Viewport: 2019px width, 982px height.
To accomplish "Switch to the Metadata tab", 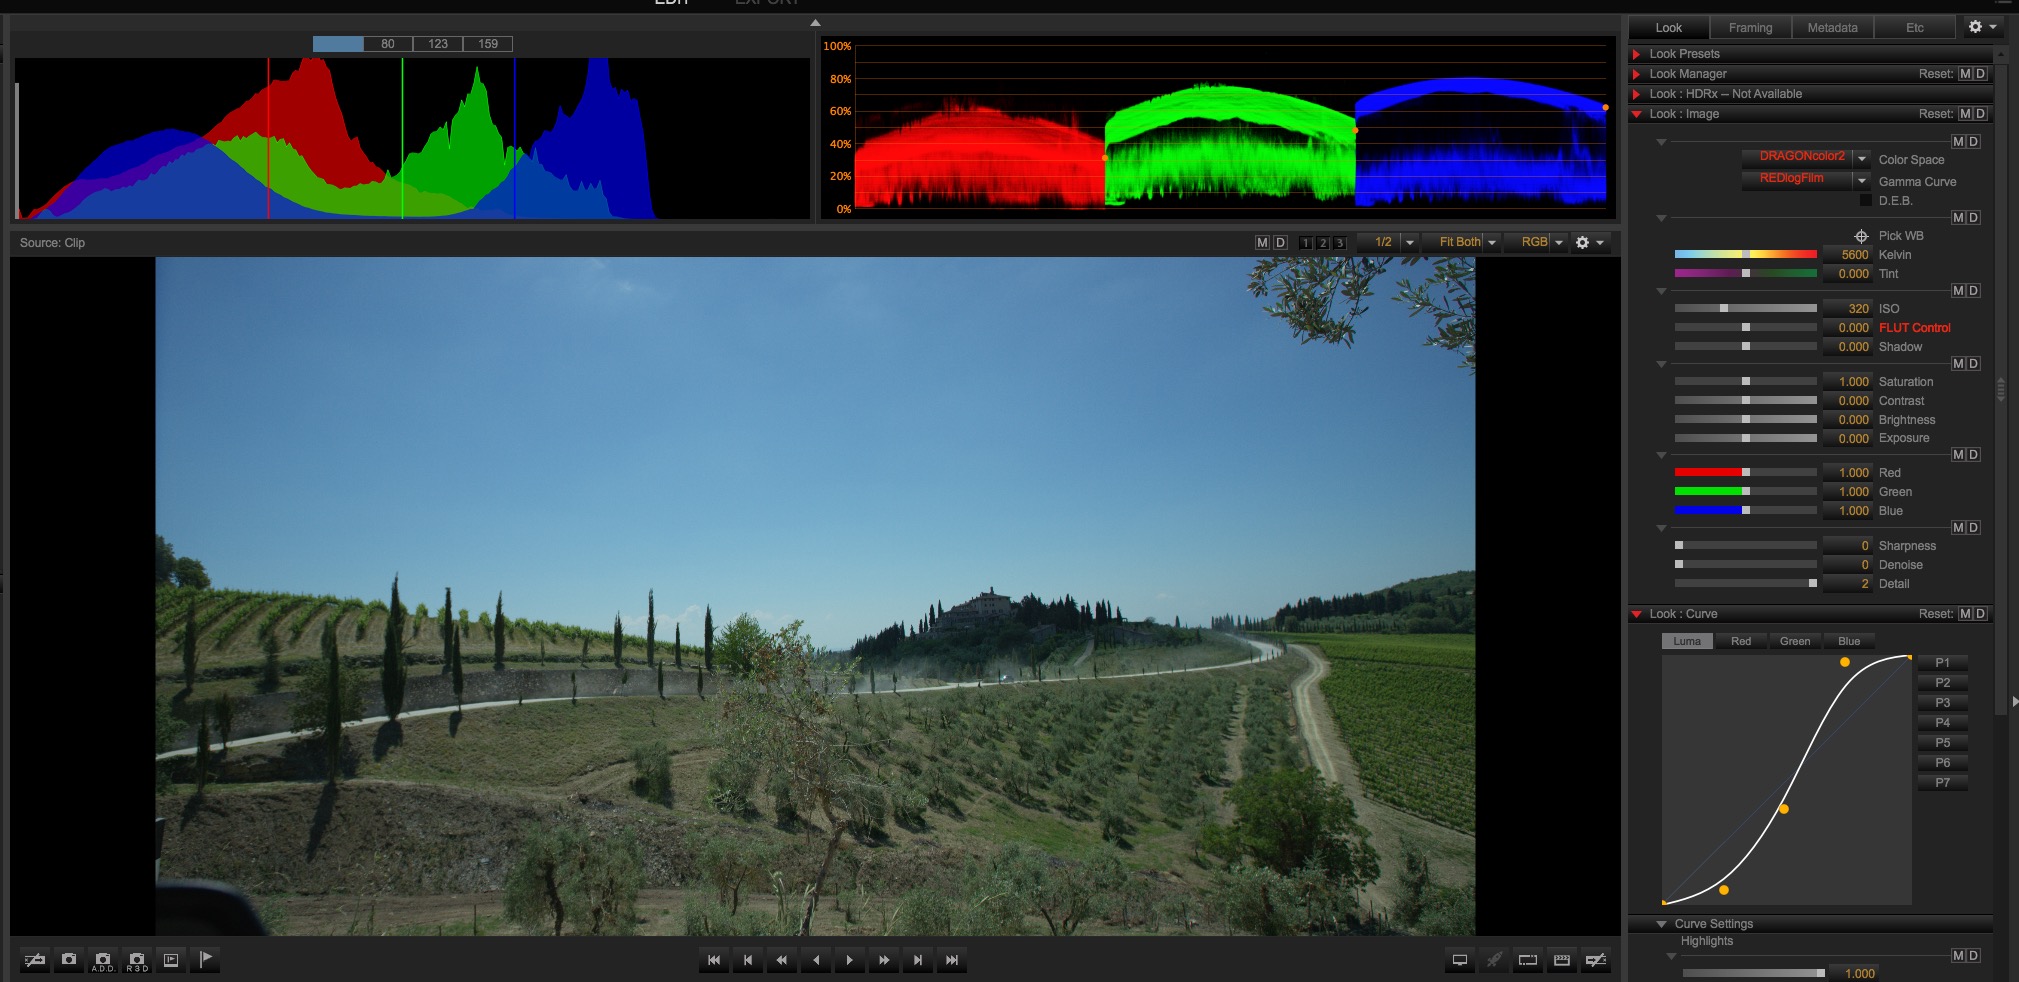I will tap(1832, 28).
